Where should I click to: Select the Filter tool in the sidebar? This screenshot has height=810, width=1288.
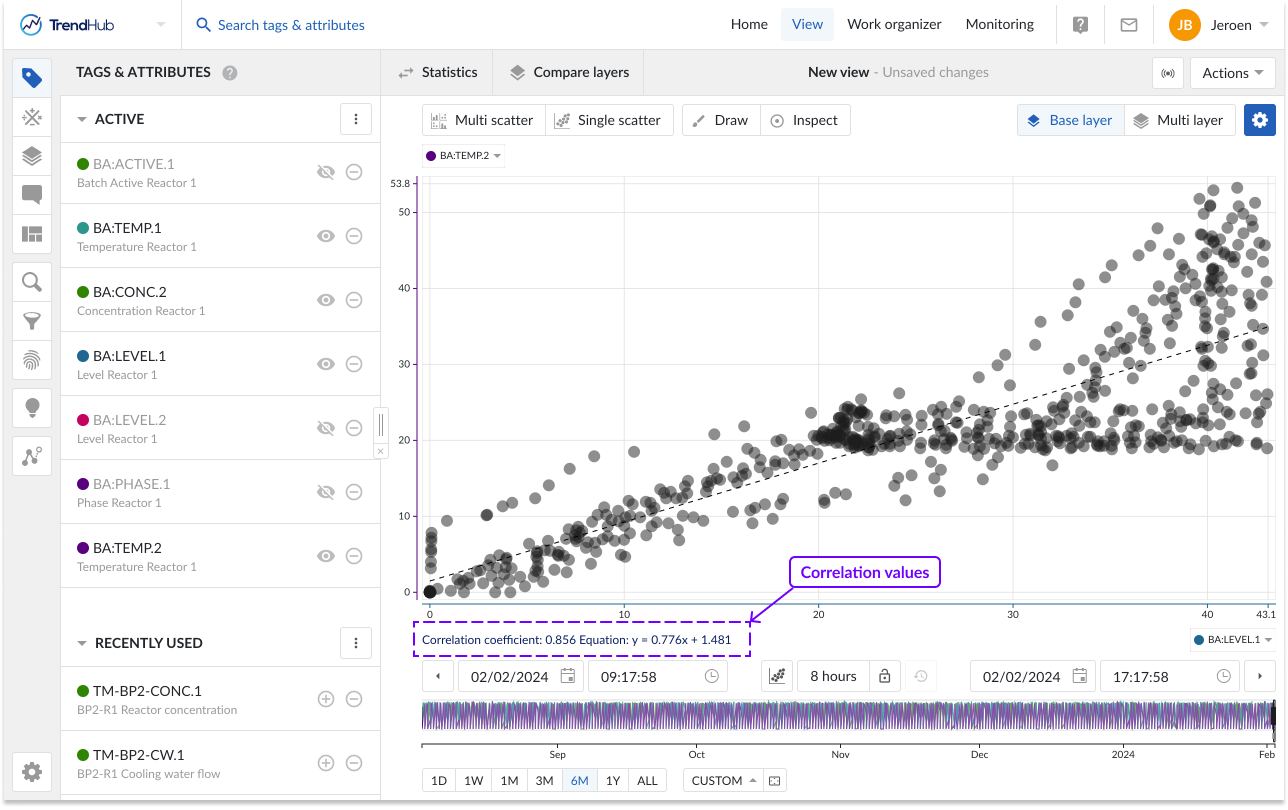tap(32, 321)
